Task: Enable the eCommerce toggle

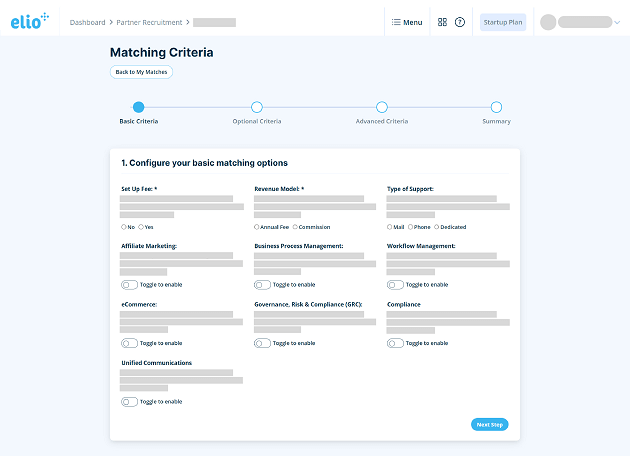Action: pyautogui.click(x=129, y=343)
